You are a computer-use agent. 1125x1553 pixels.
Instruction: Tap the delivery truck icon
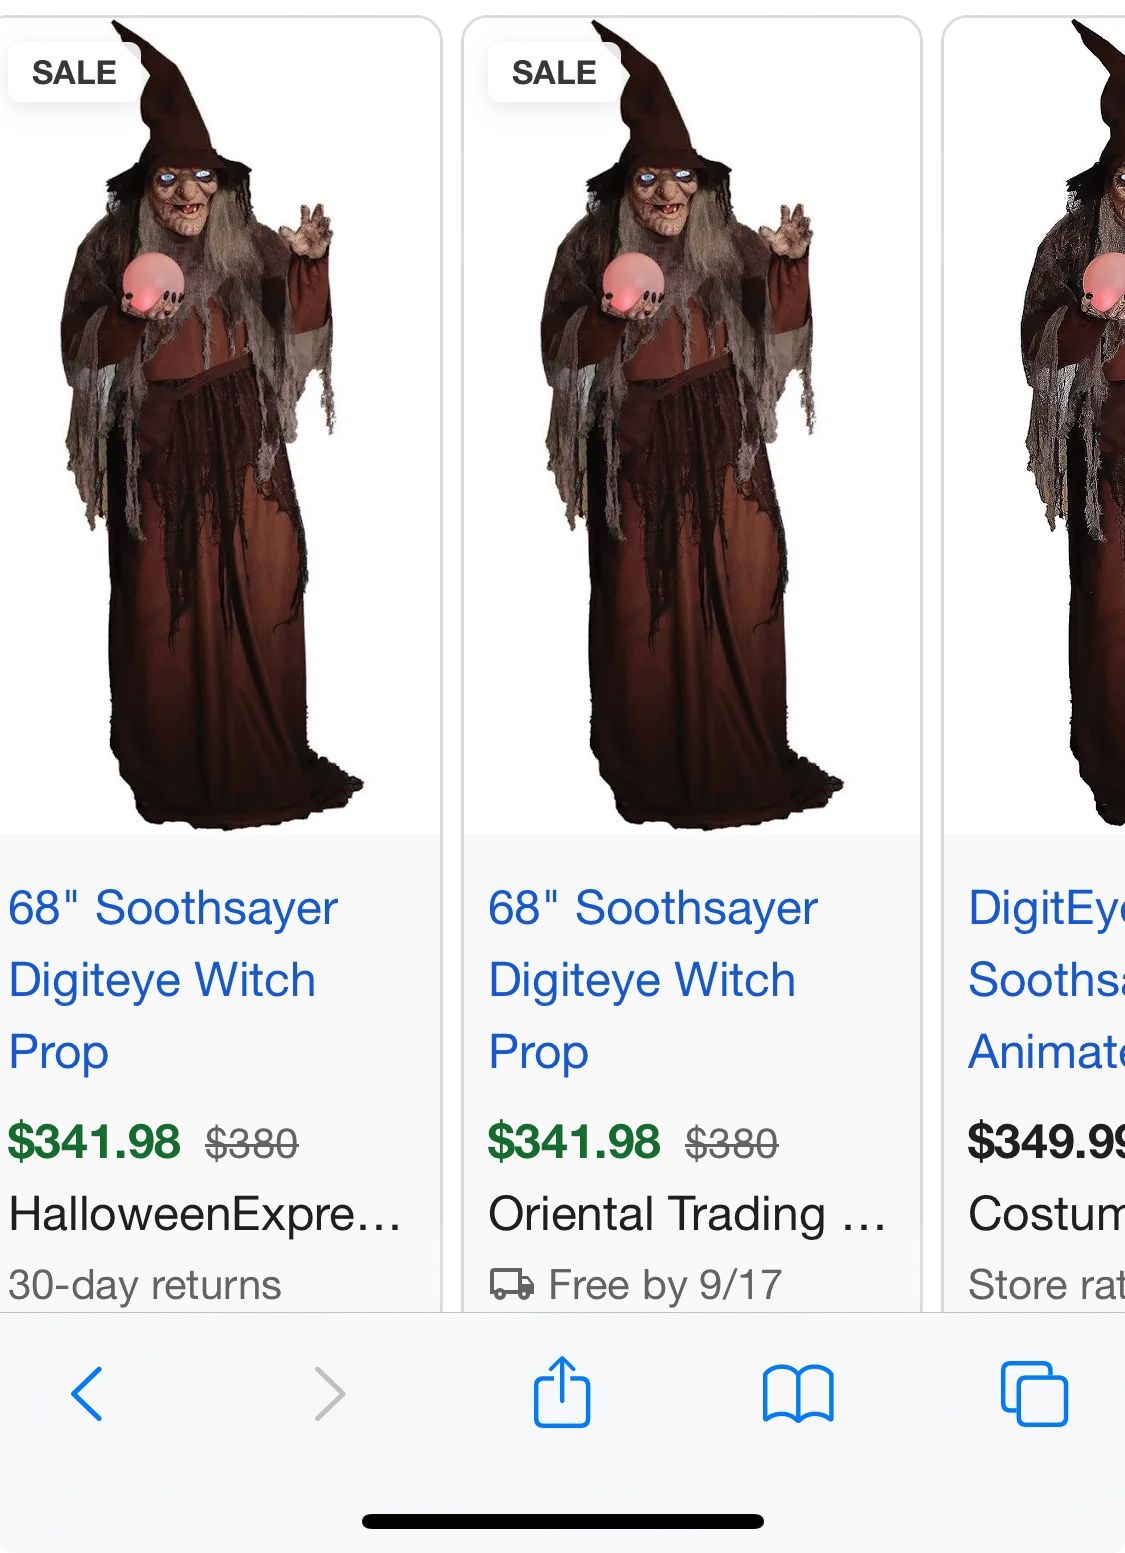pyautogui.click(x=511, y=1284)
